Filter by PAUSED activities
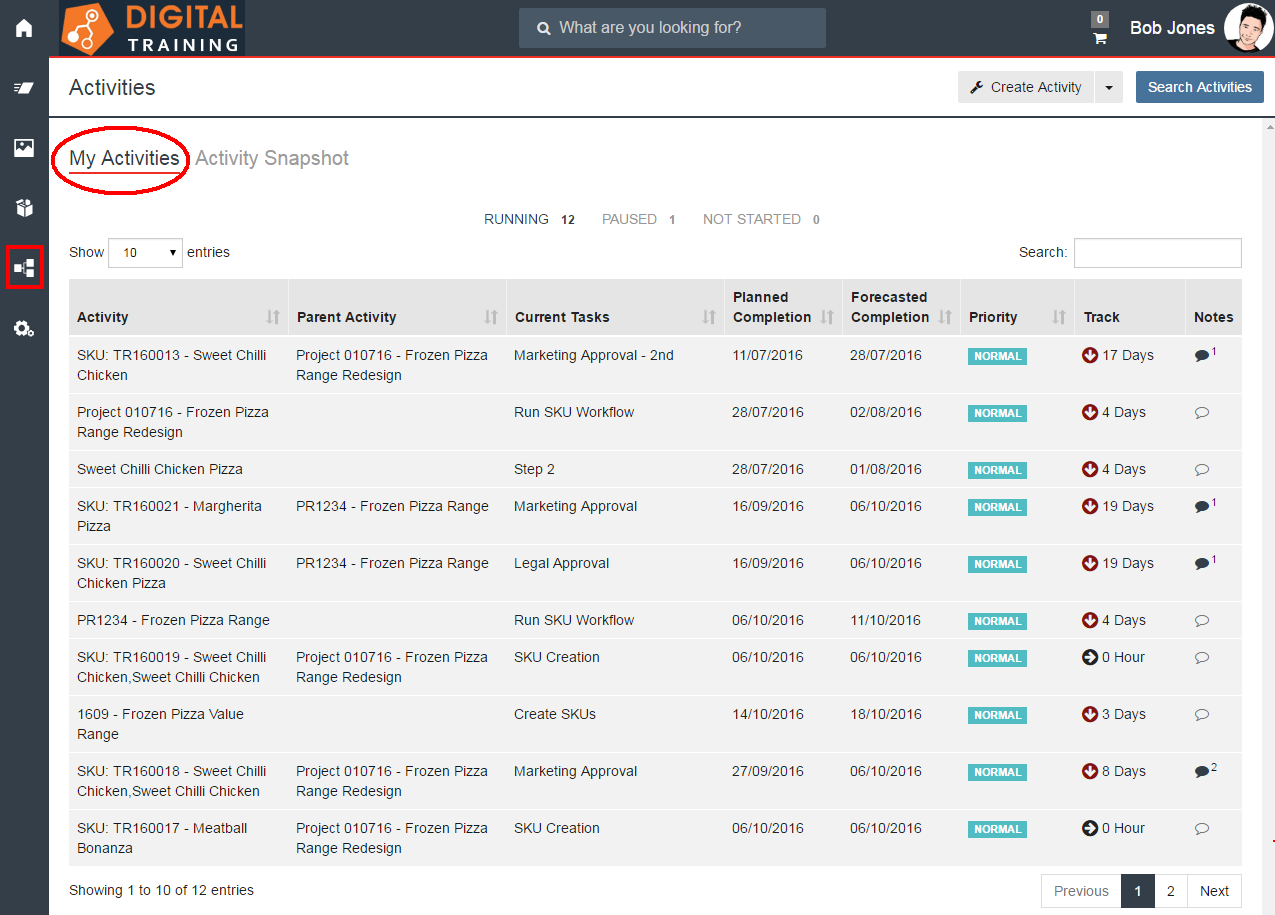This screenshot has width=1275, height=915. (638, 219)
